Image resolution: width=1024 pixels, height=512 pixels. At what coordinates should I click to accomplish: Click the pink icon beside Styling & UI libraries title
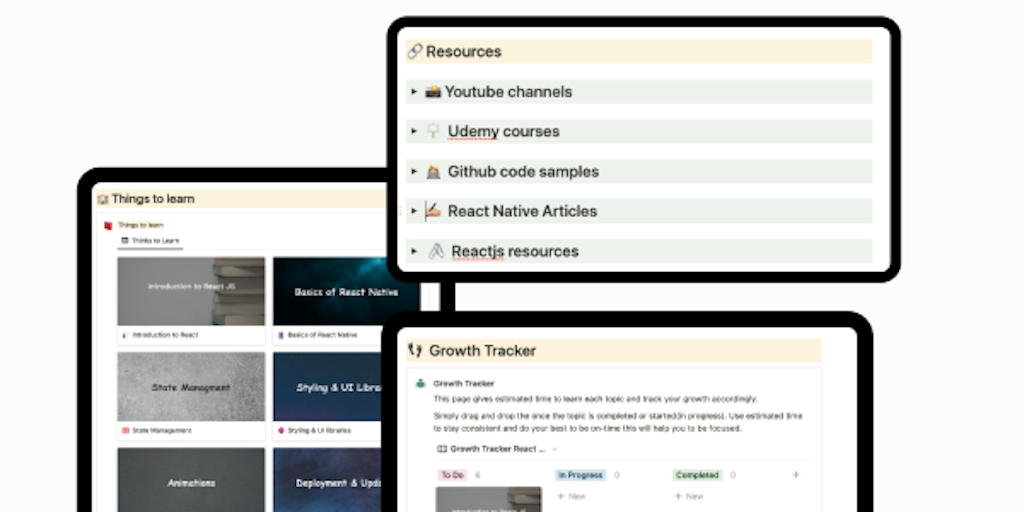(281, 431)
